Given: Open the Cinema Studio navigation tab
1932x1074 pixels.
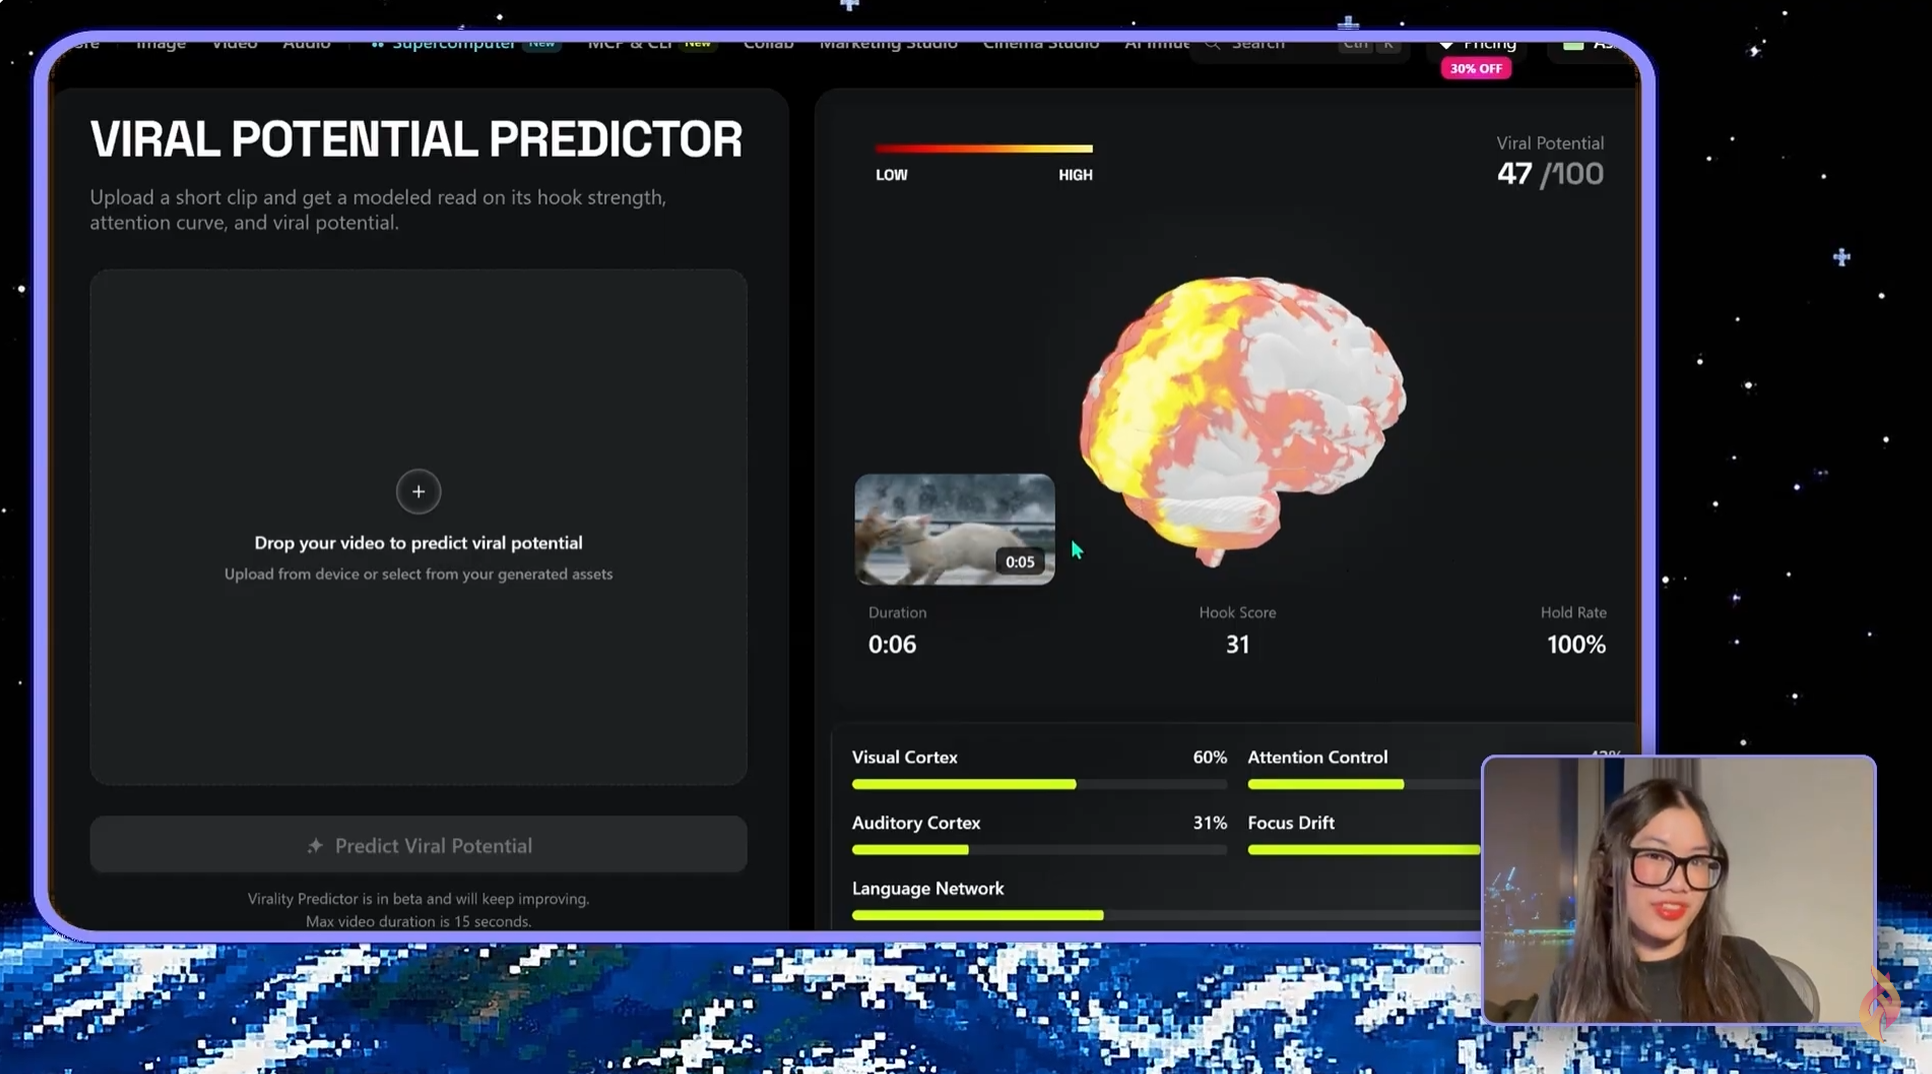Looking at the screenshot, I should 1040,43.
